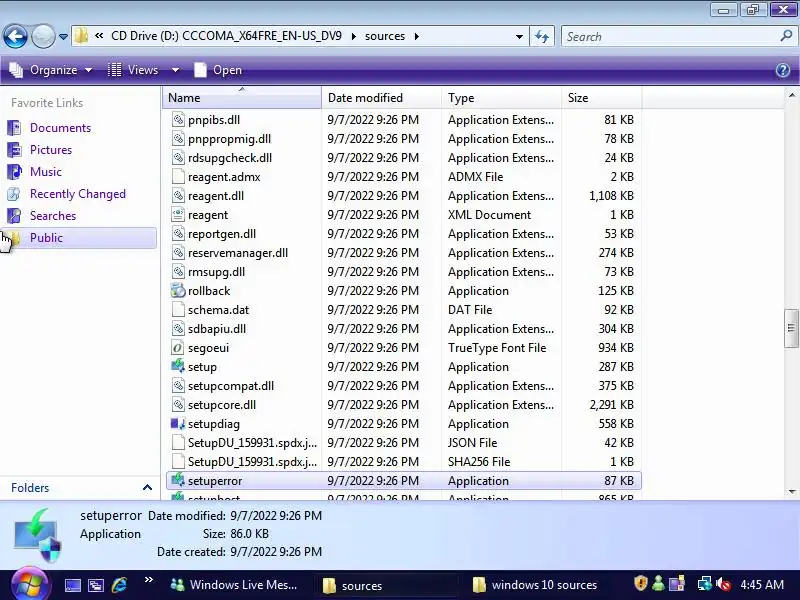Click the folder icon in address bar

[81, 36]
